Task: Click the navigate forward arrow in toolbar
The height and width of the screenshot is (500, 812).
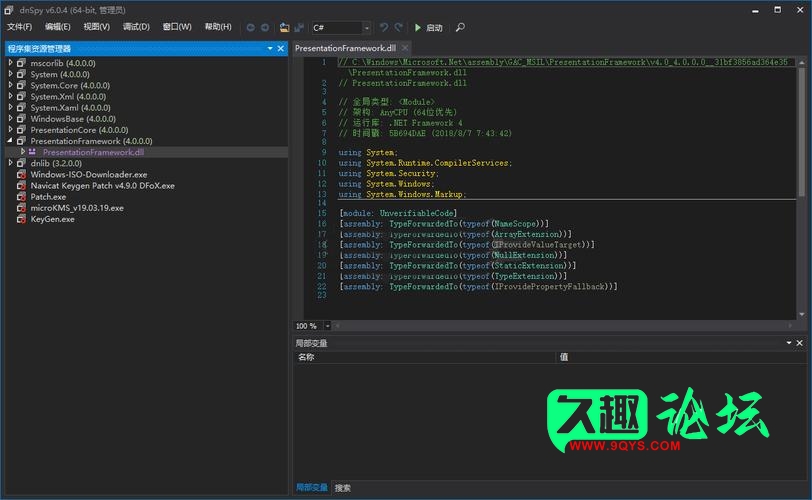Action: [x=265, y=27]
